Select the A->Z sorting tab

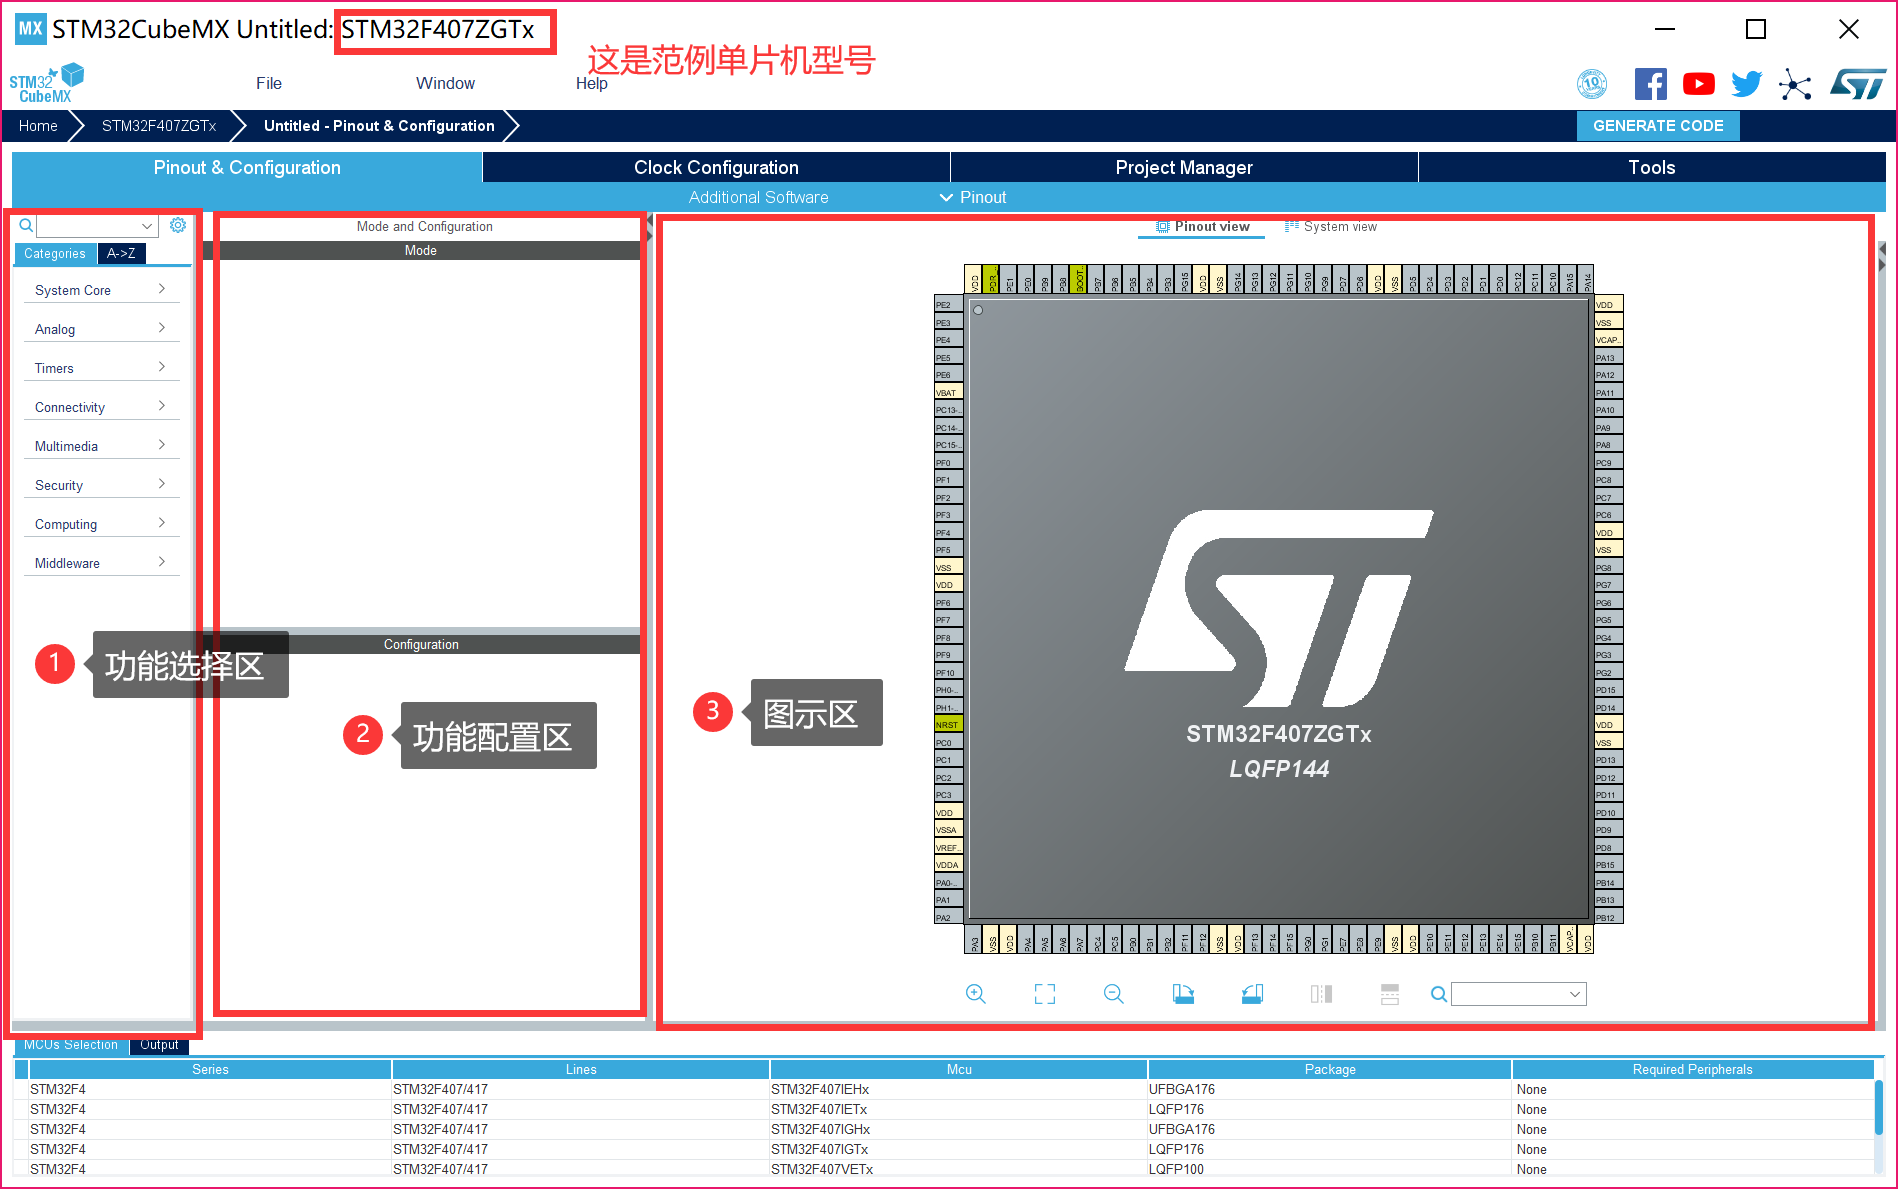[121, 253]
